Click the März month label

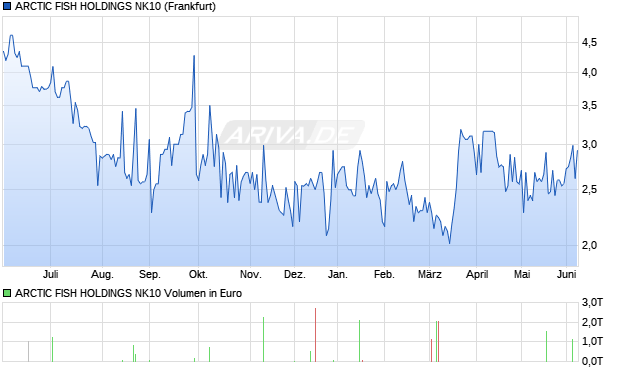[x=430, y=274]
